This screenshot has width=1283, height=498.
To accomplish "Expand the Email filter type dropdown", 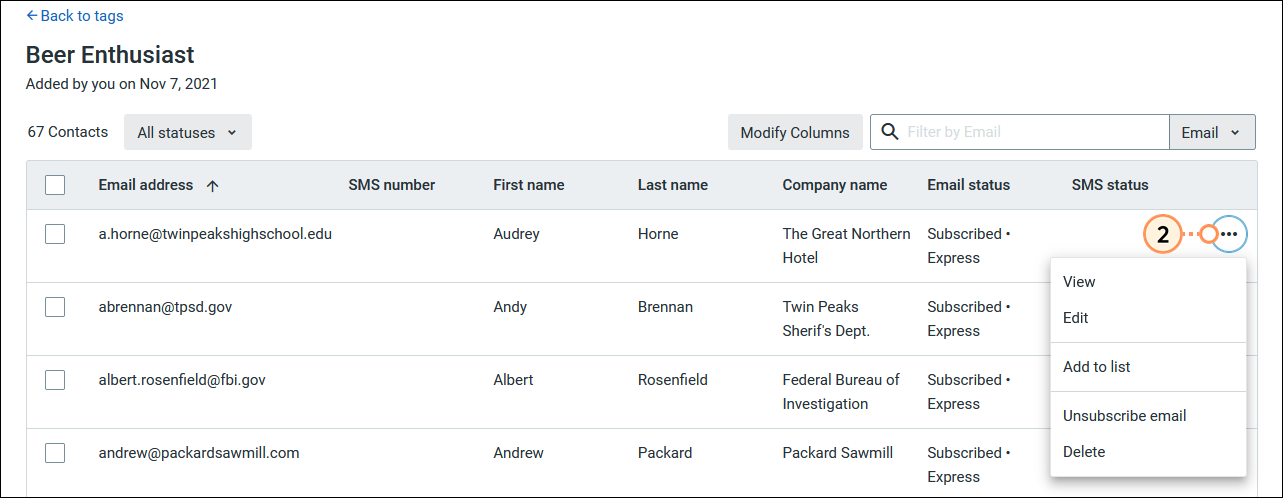I will click(x=1212, y=132).
